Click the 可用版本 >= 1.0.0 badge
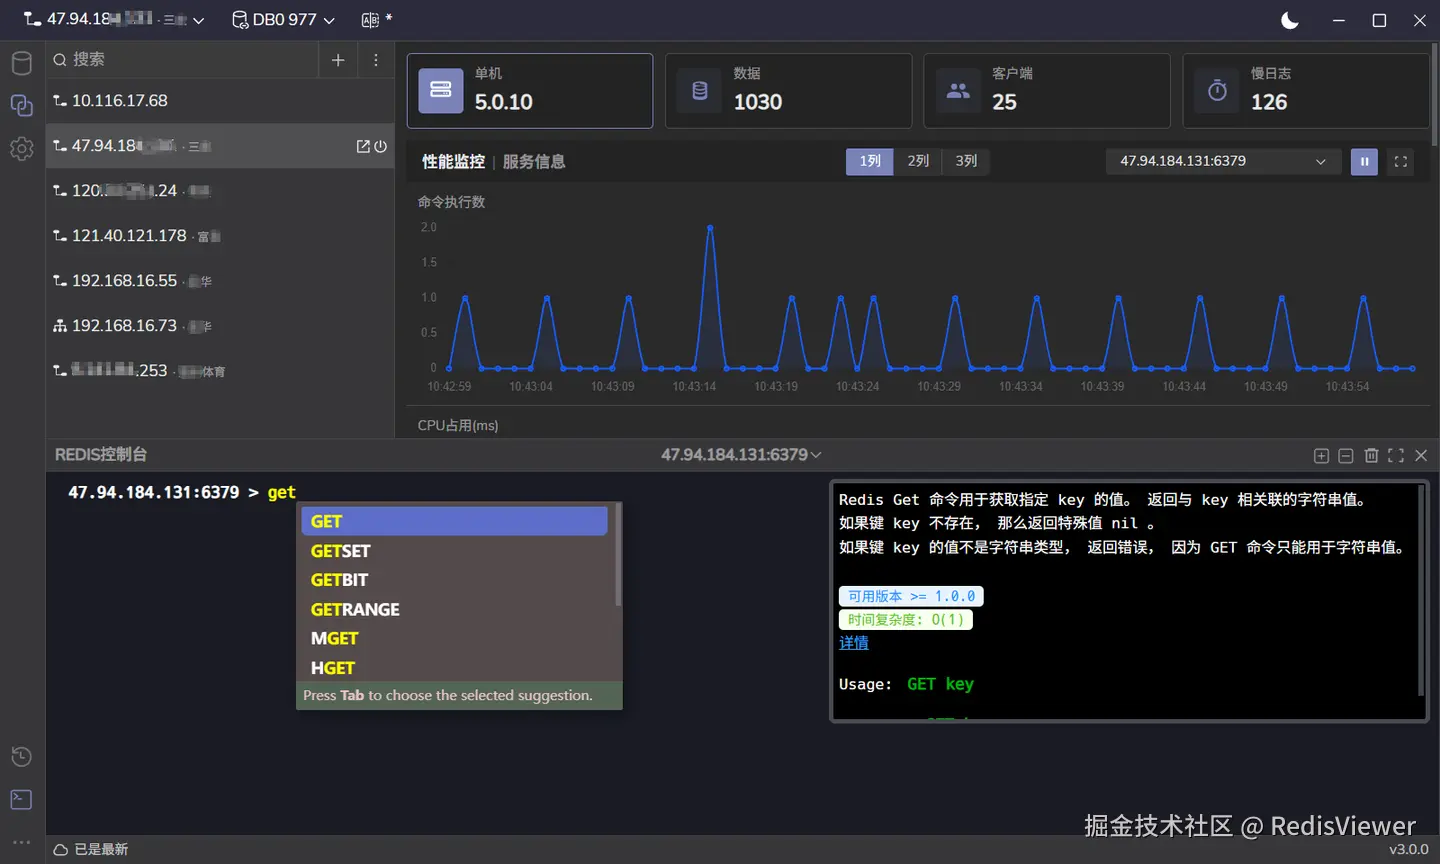The image size is (1440, 864). [x=911, y=596]
